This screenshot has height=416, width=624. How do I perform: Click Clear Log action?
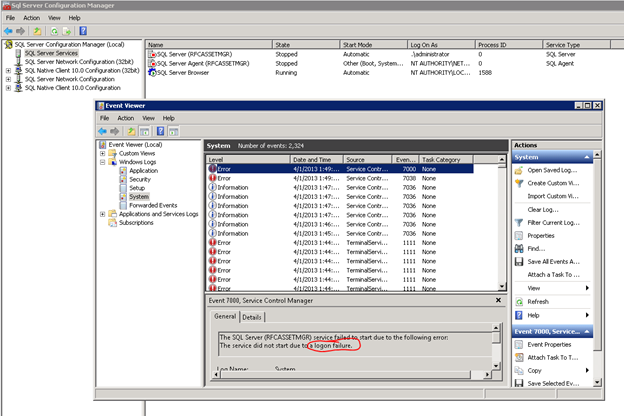[x=543, y=210]
